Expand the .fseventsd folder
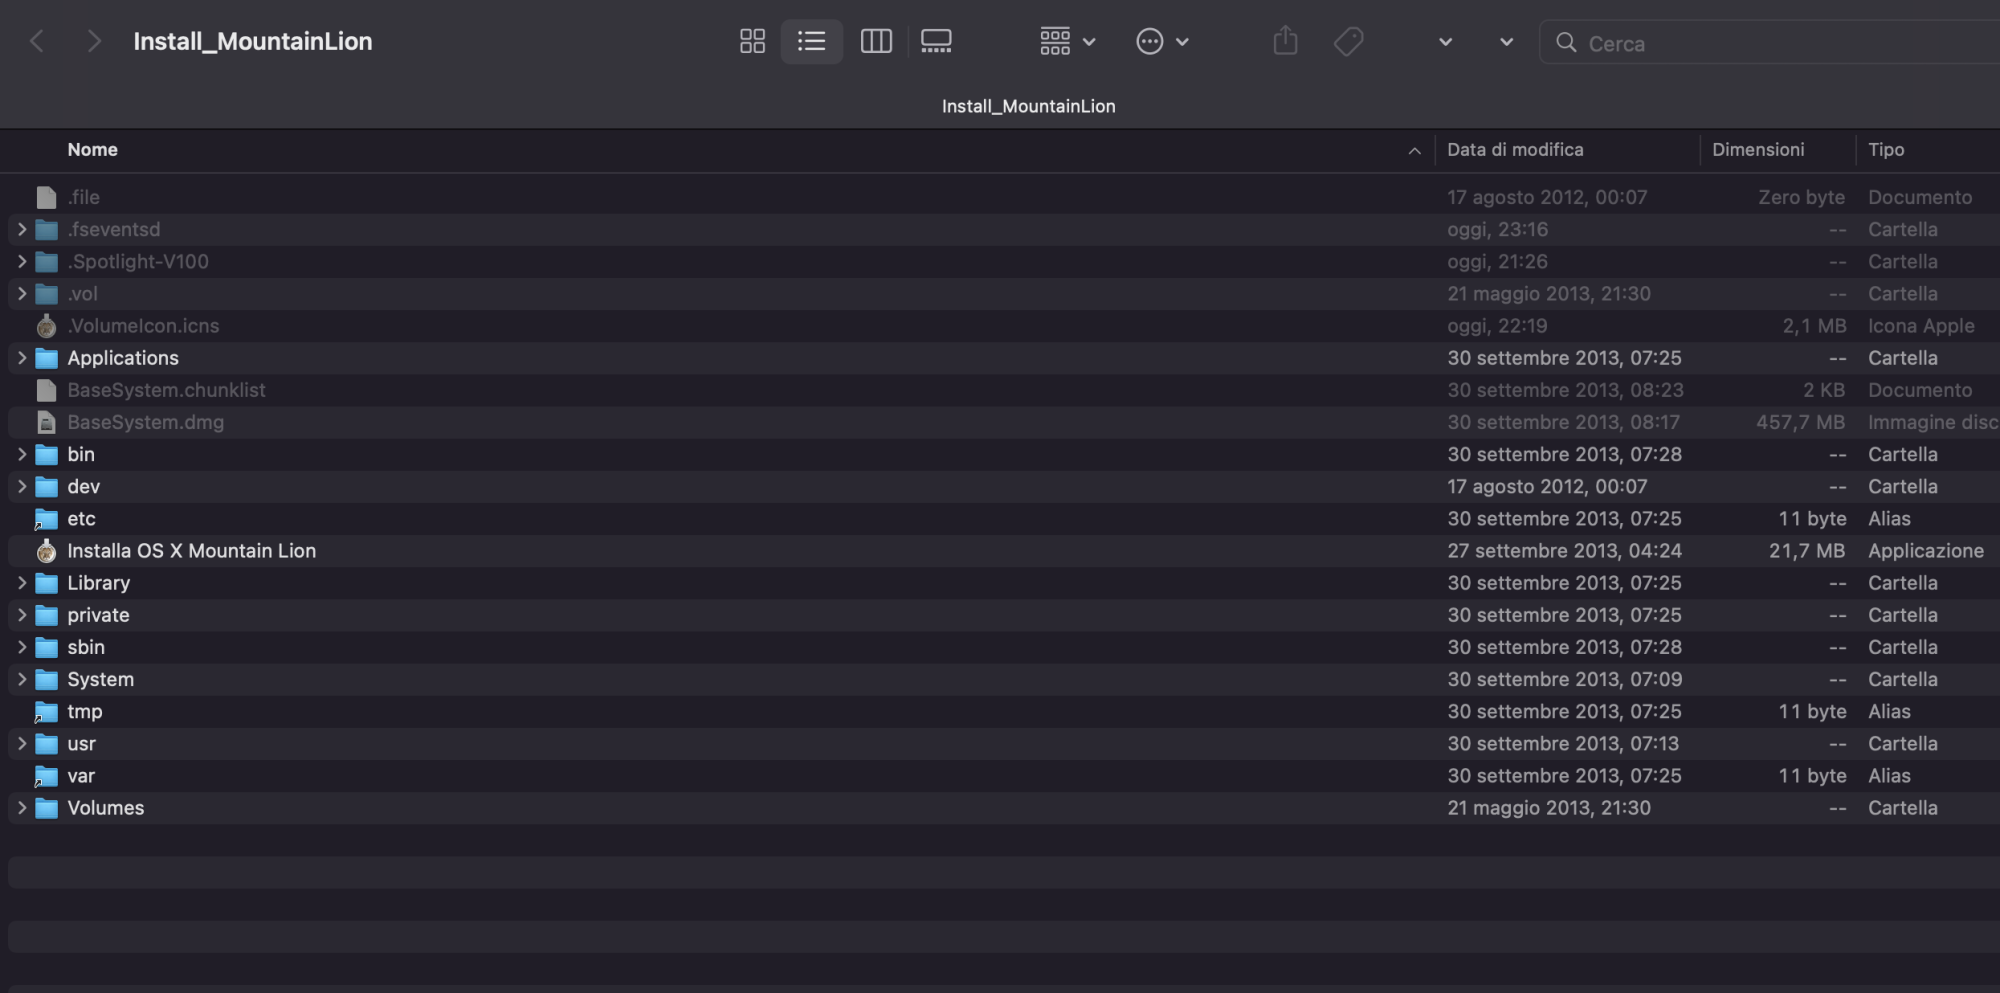This screenshot has height=993, width=2000. pos(22,230)
